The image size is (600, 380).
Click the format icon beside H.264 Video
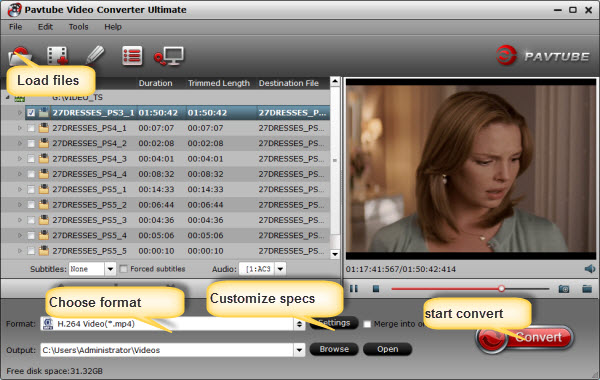pos(48,324)
